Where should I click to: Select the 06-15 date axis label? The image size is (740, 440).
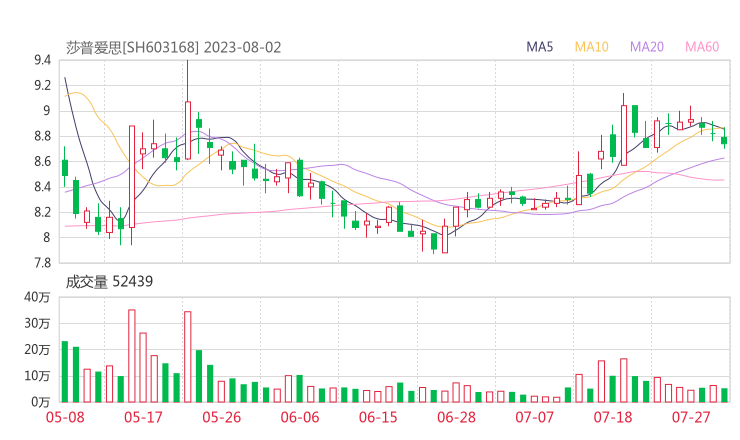(x=377, y=416)
